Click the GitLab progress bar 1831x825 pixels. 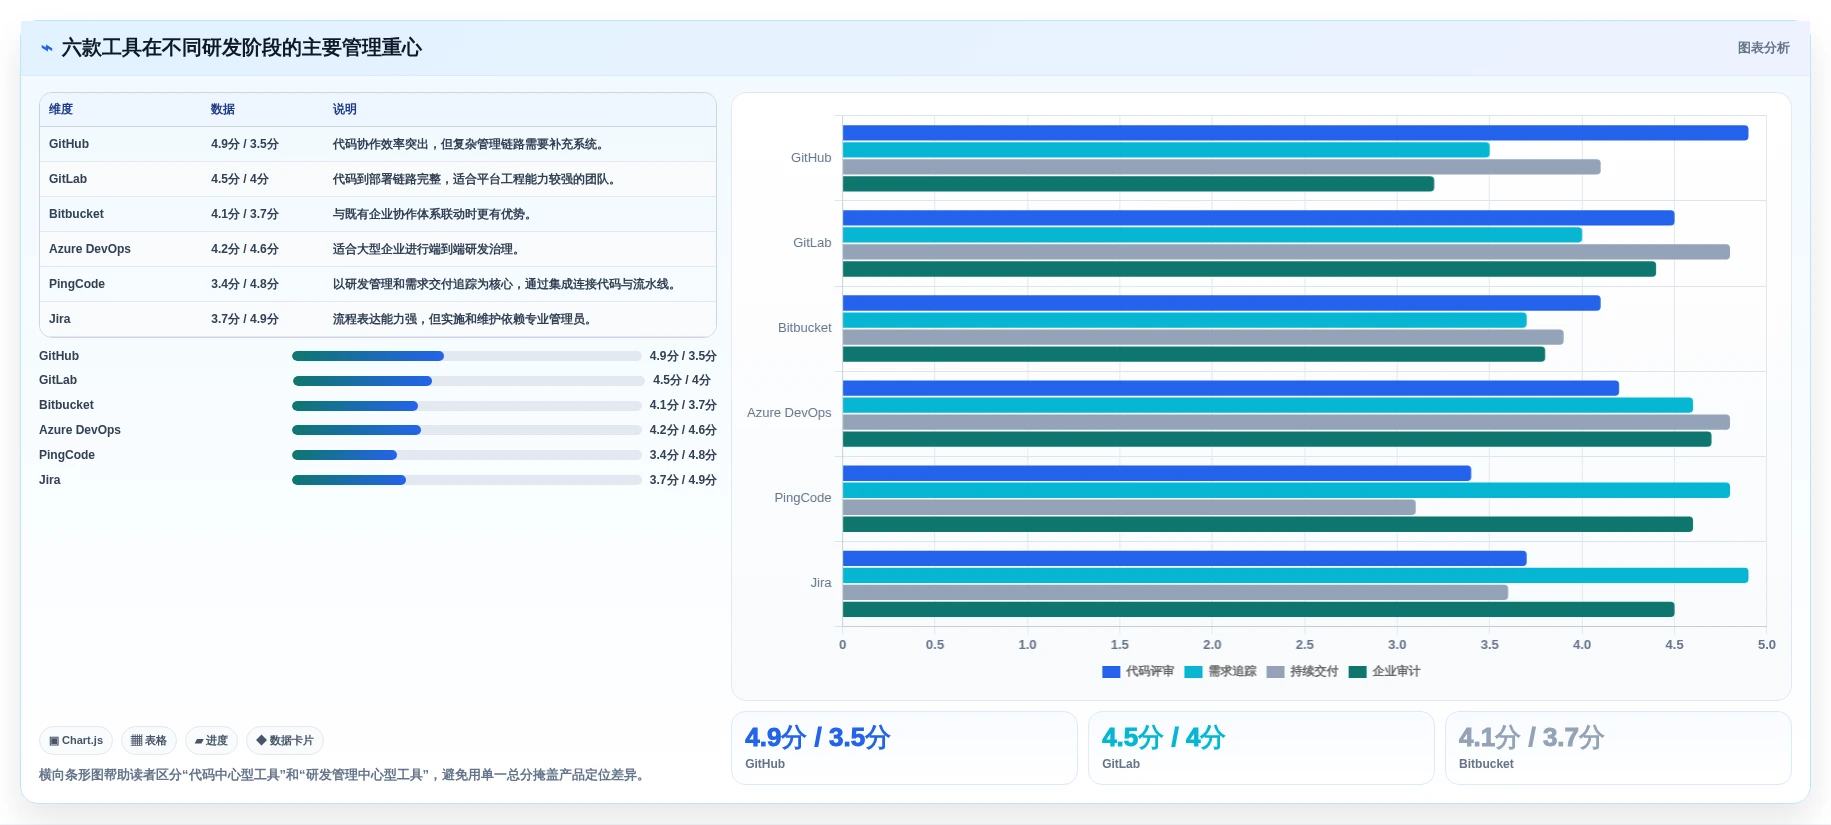468,381
